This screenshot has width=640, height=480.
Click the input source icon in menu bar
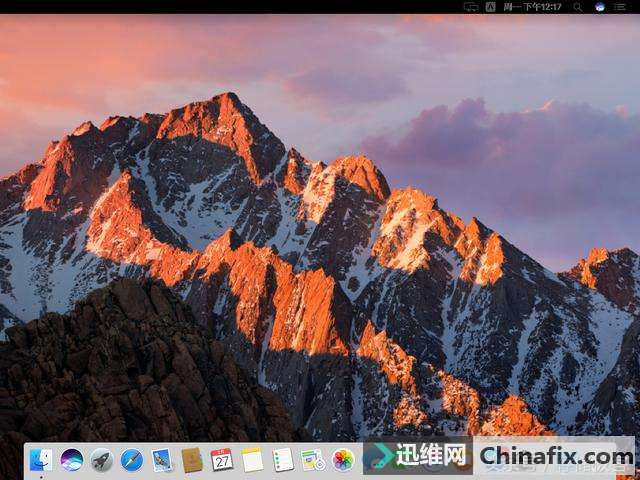(491, 7)
